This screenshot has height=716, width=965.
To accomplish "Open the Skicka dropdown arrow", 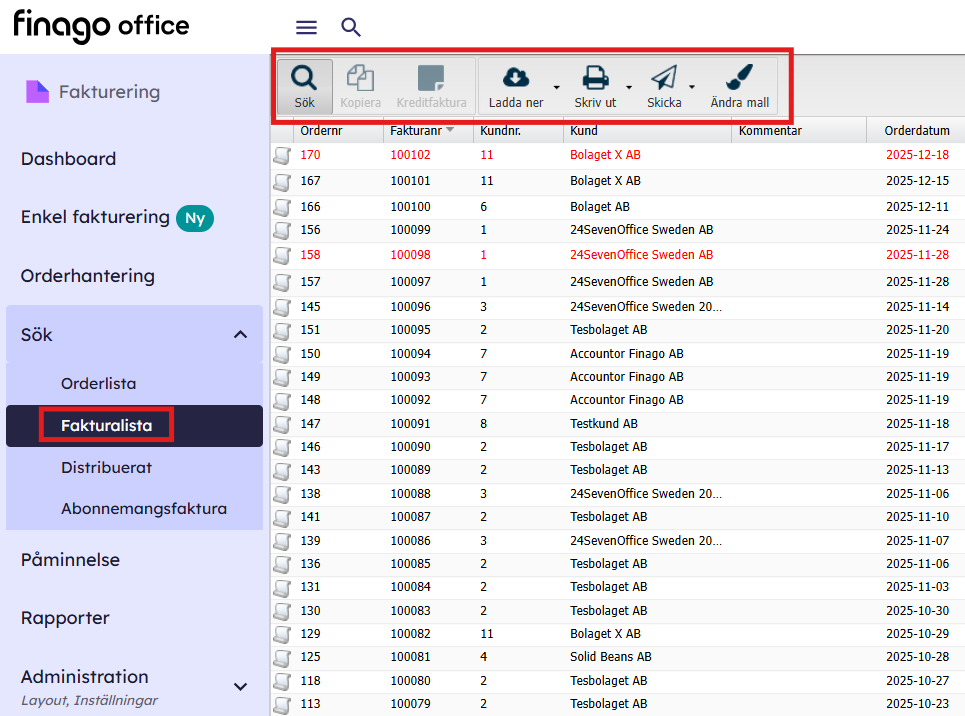I will 691,86.
